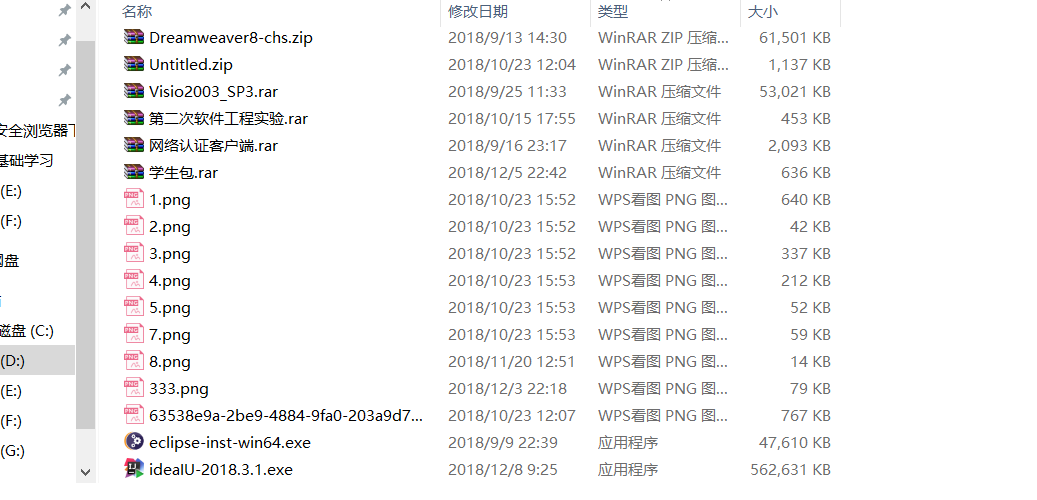Sort by the 大小 column header
Viewport: 1037px width, 500px height.
click(763, 11)
